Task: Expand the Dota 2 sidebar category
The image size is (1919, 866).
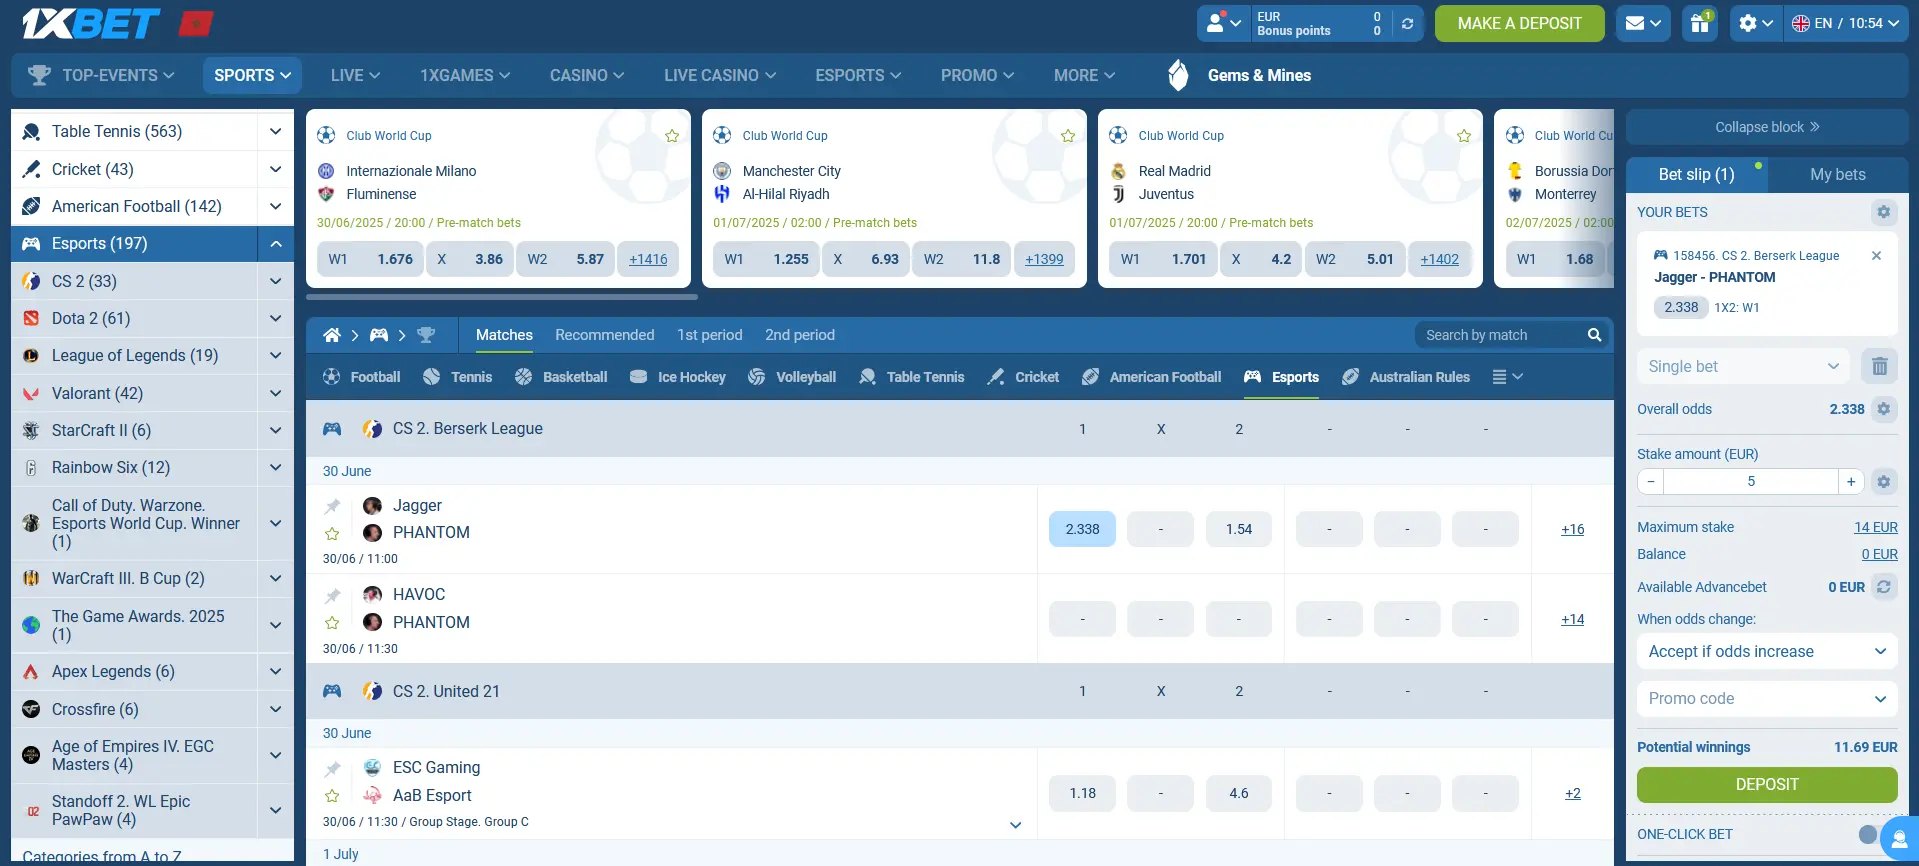Action: coord(275,319)
